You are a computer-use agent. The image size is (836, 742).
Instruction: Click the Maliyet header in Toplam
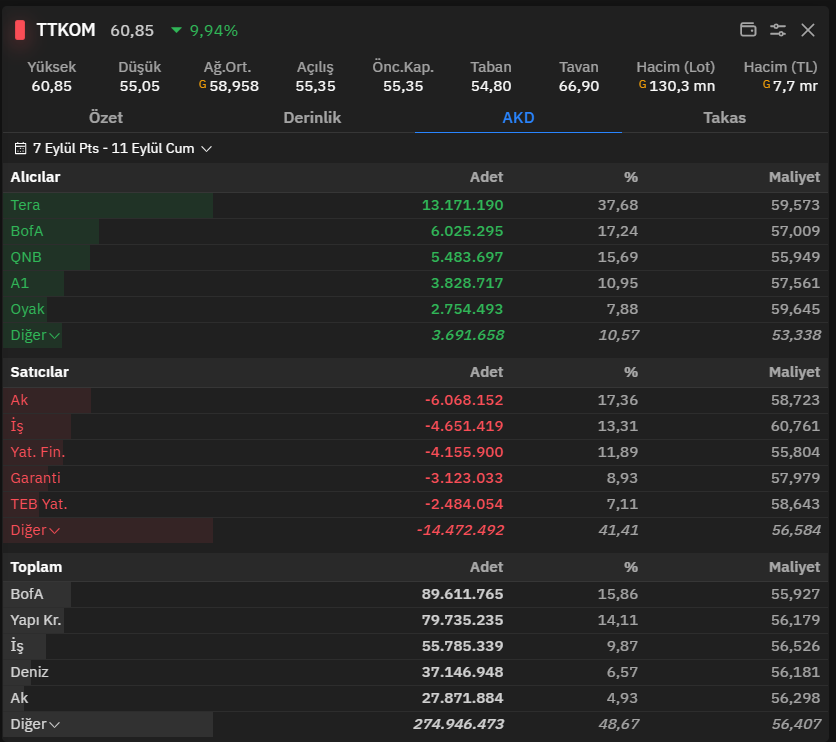794,567
